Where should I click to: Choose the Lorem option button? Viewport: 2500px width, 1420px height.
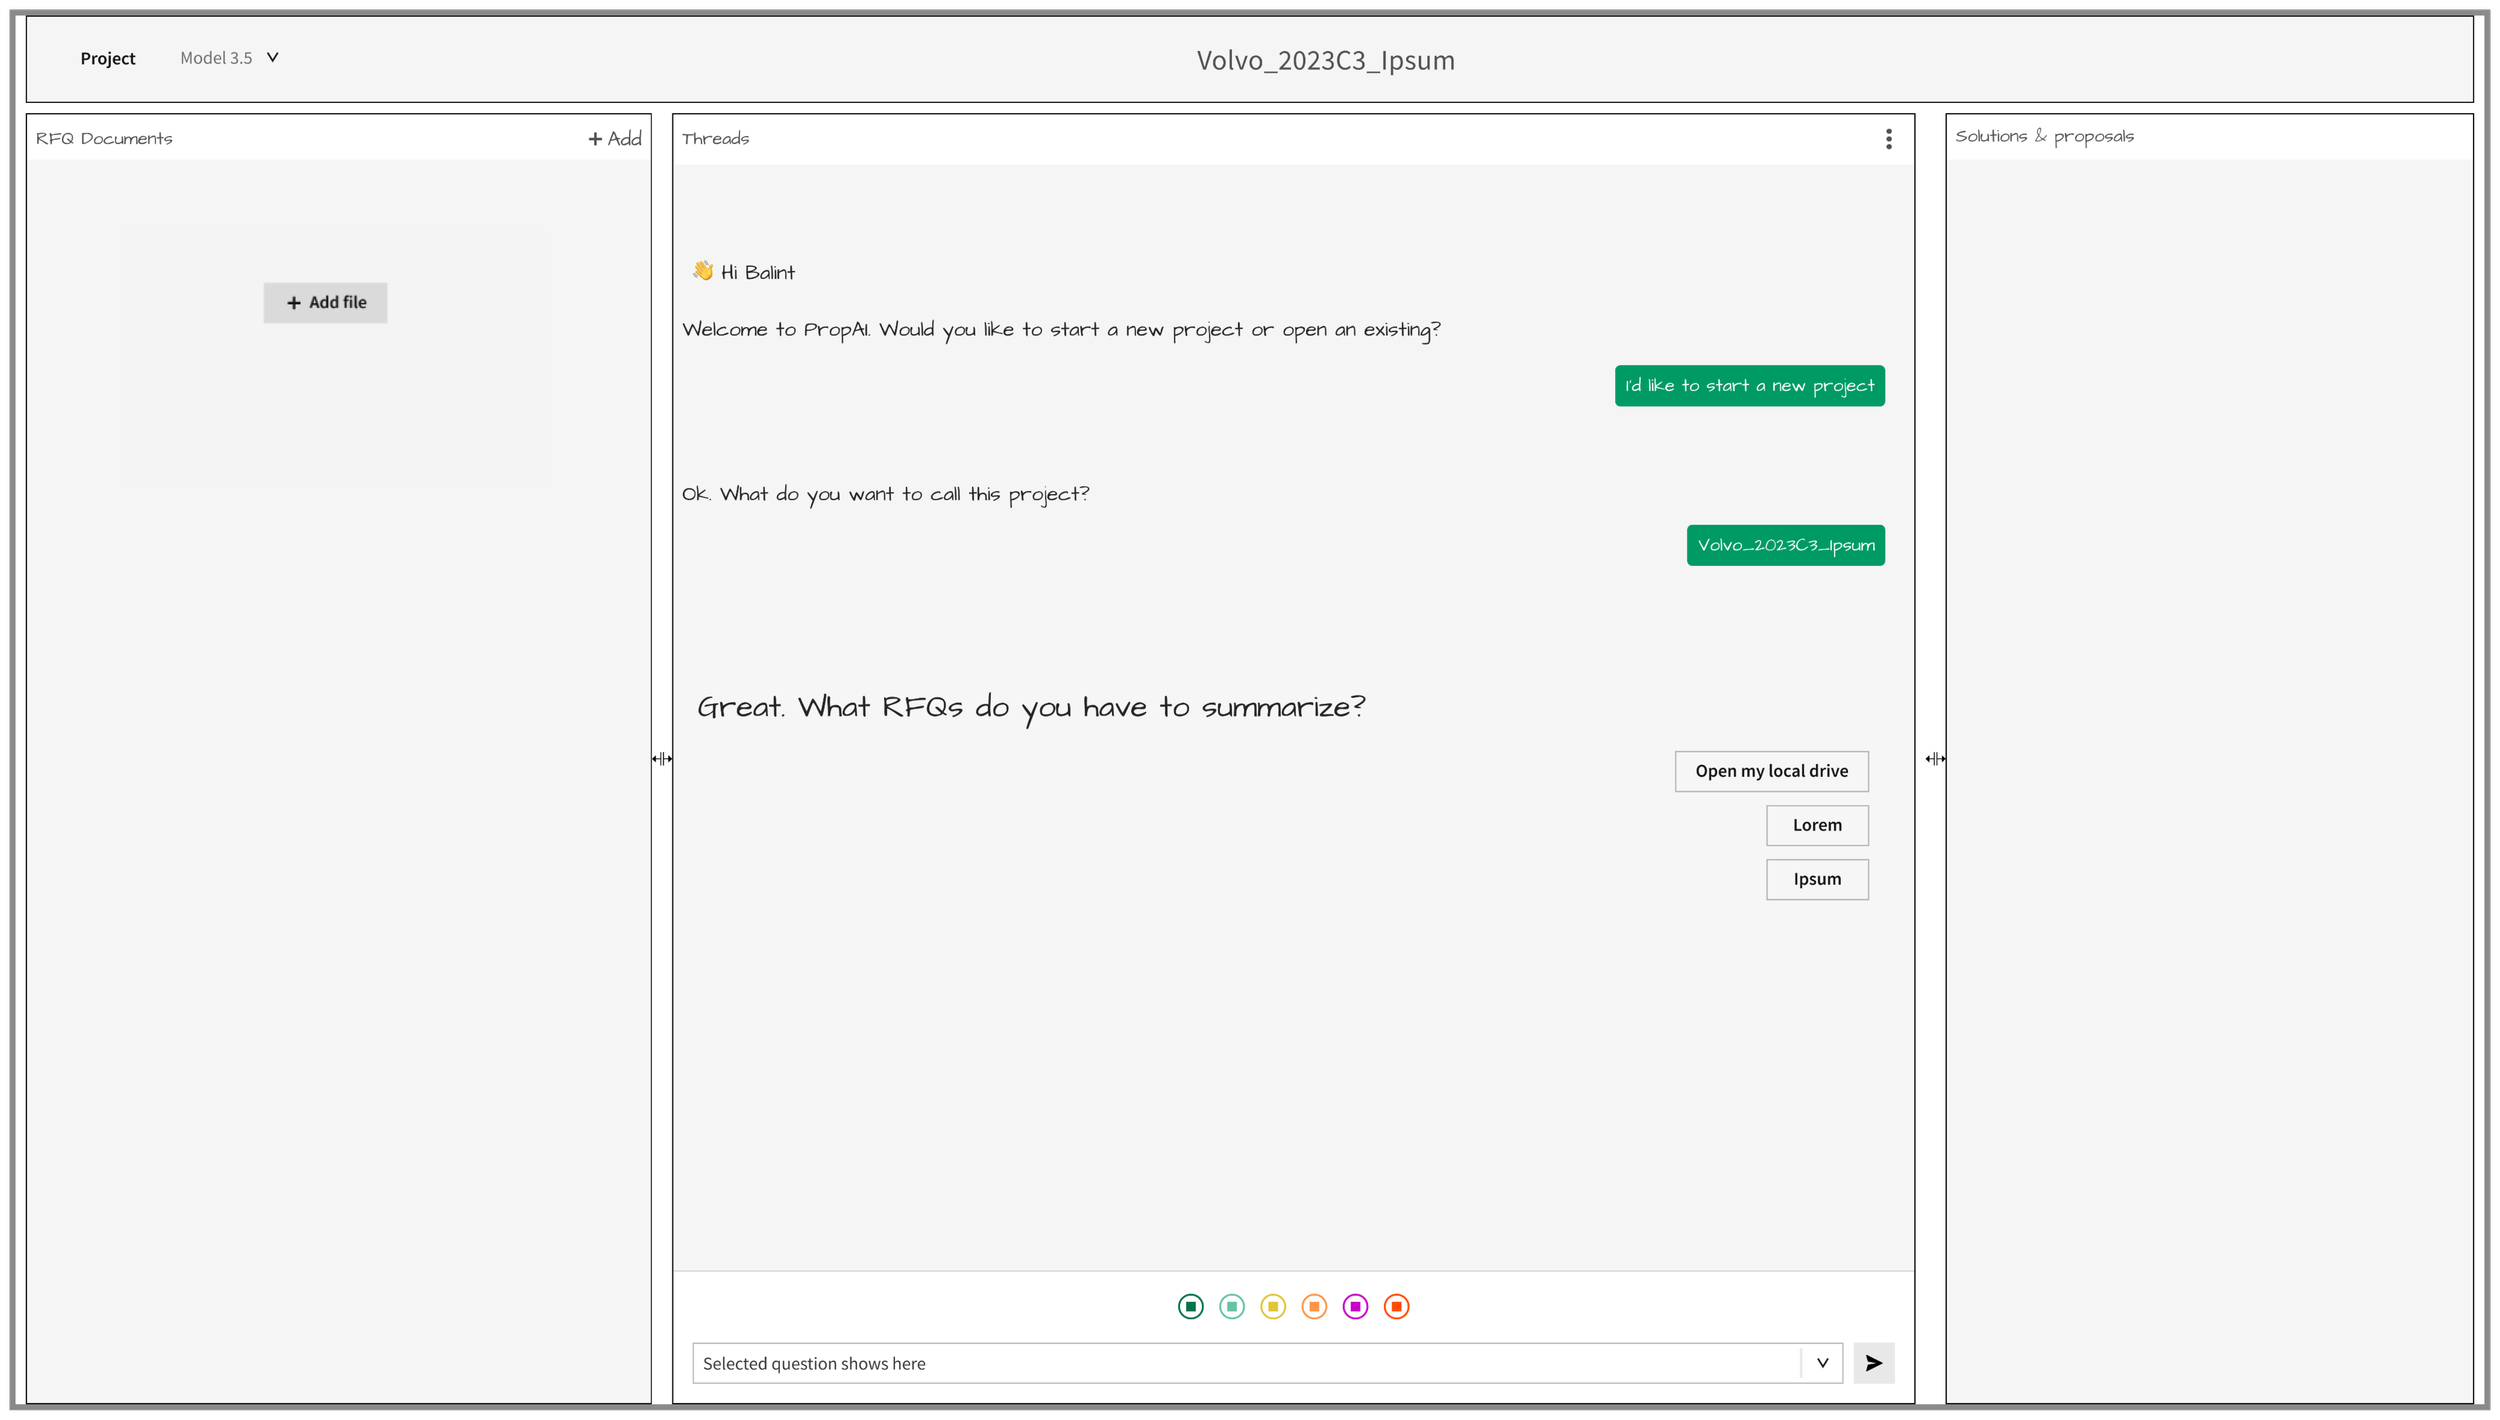pos(1816,825)
